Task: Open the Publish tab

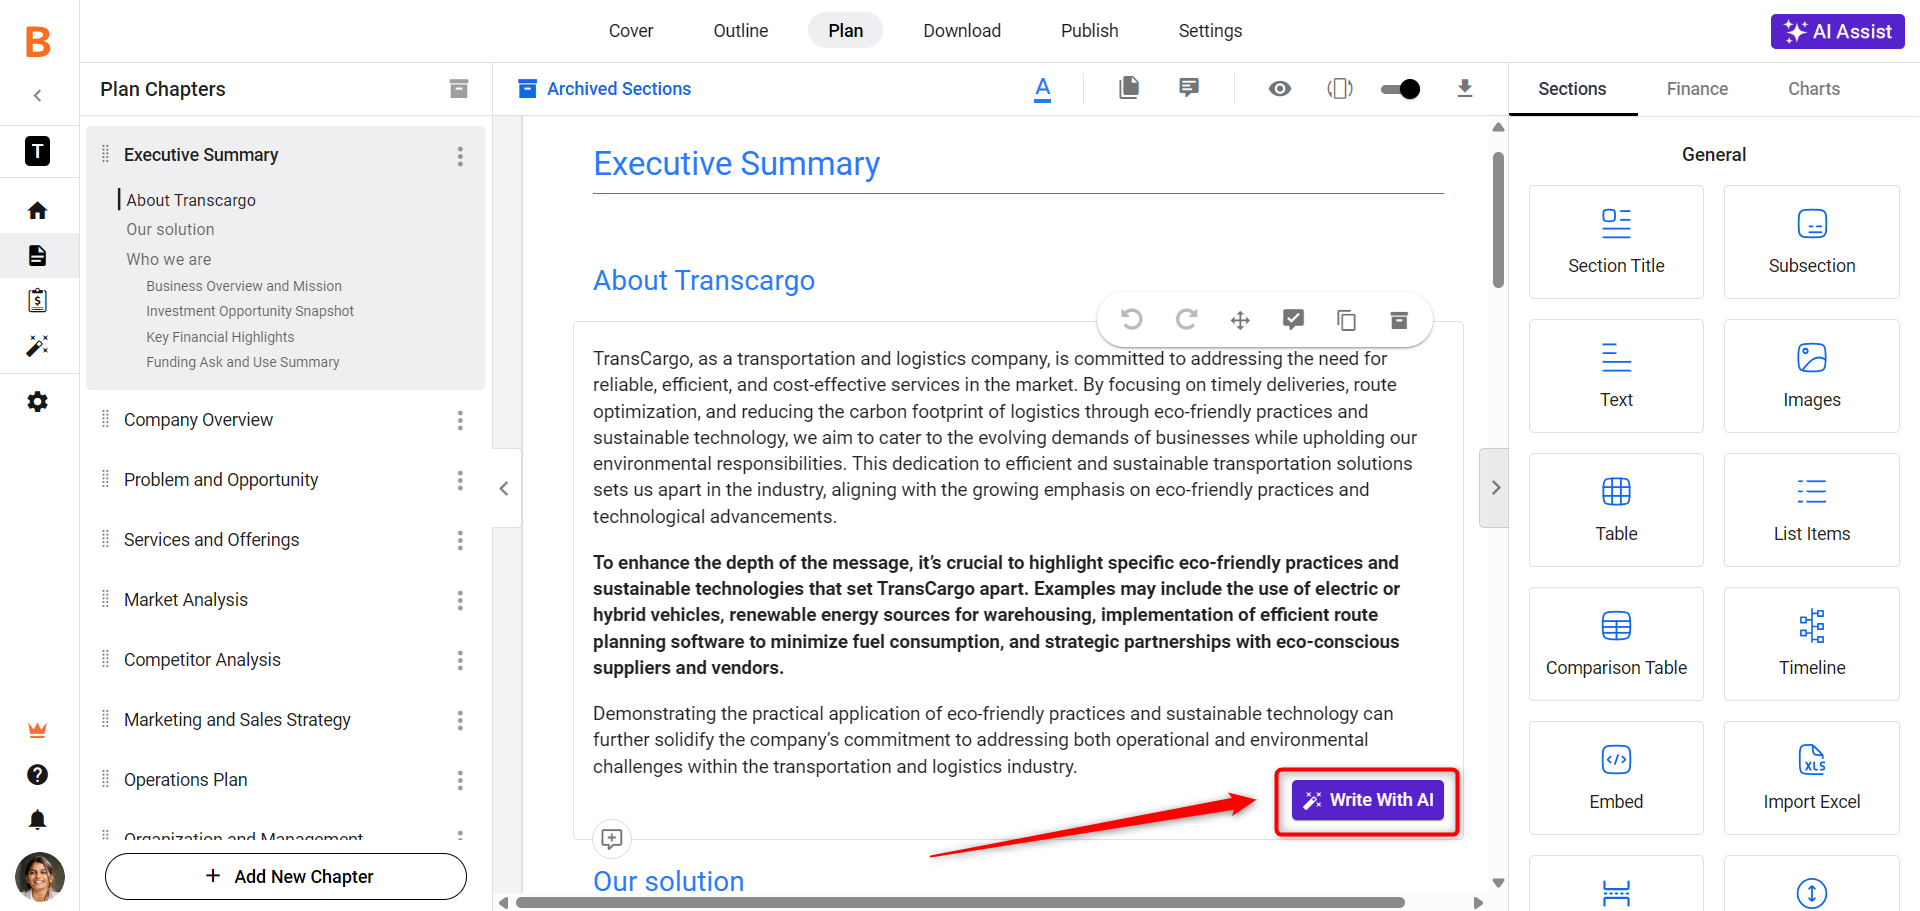Action: (1090, 31)
